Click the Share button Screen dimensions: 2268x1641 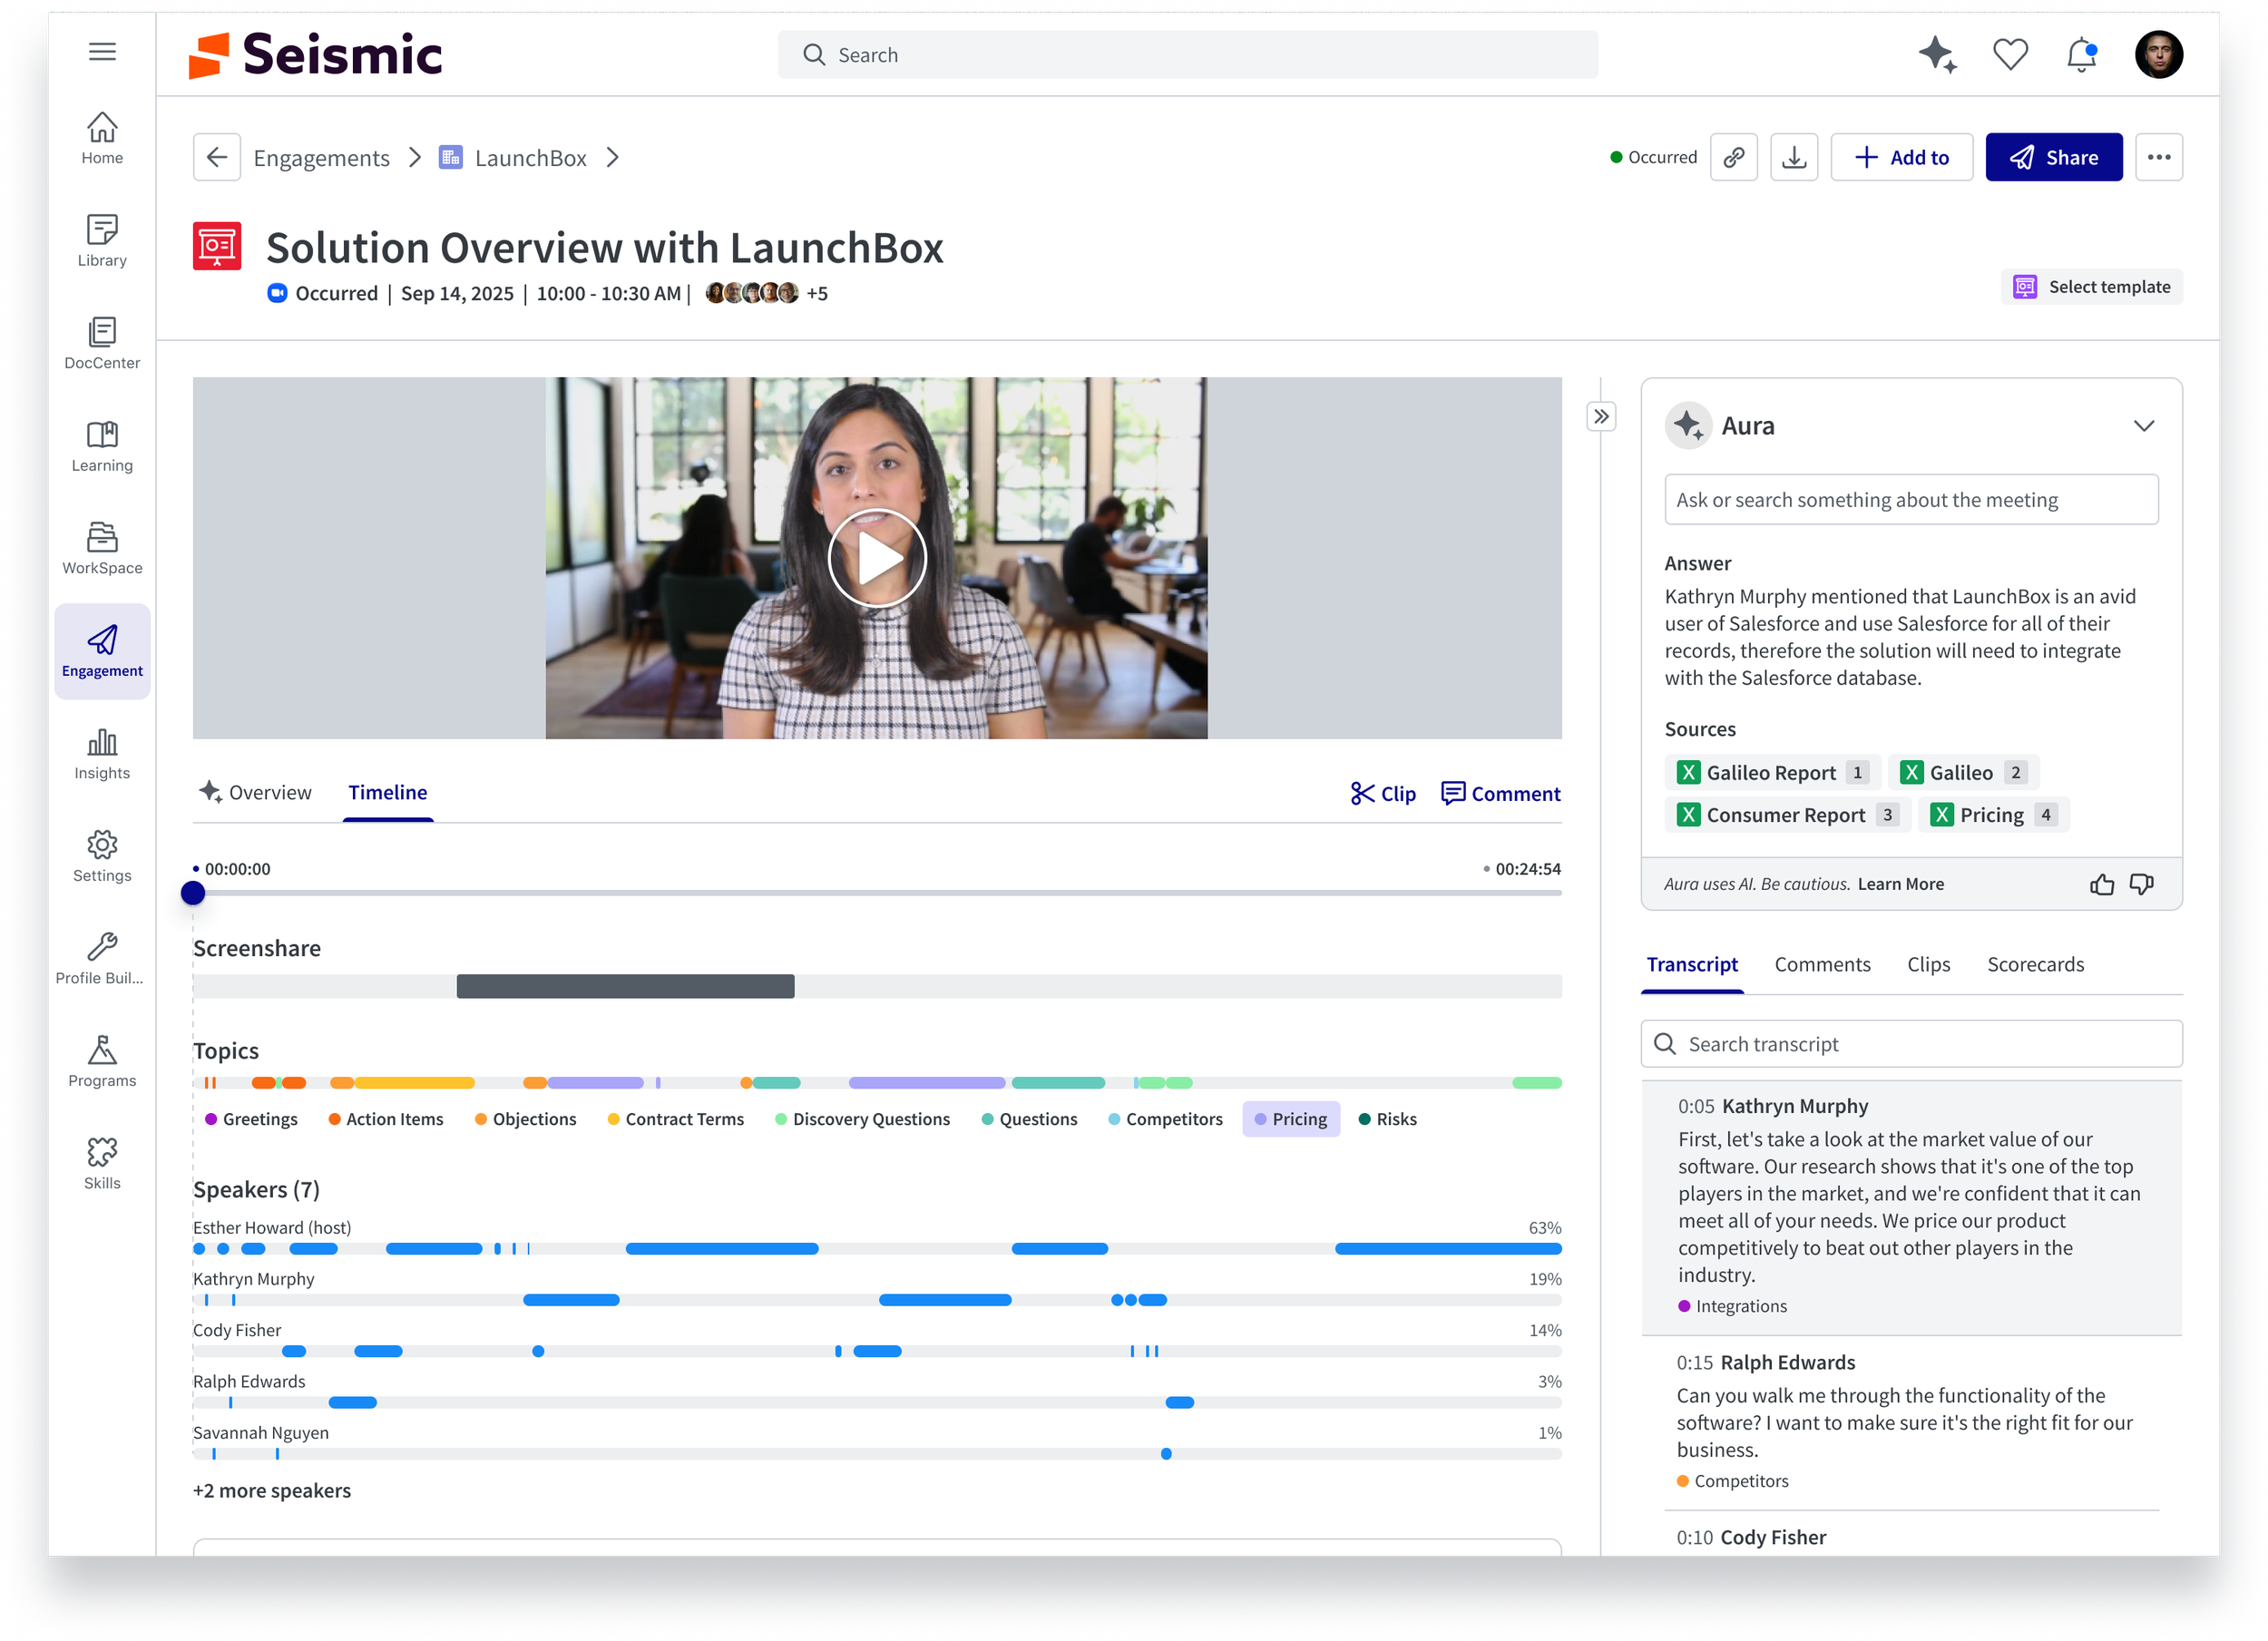pos(2053,157)
